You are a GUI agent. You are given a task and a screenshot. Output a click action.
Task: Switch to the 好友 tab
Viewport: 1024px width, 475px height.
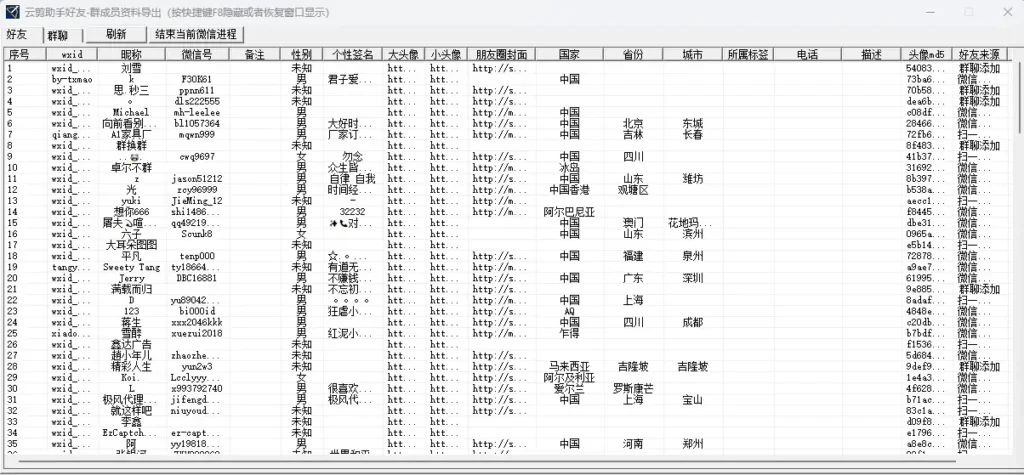click(x=17, y=35)
